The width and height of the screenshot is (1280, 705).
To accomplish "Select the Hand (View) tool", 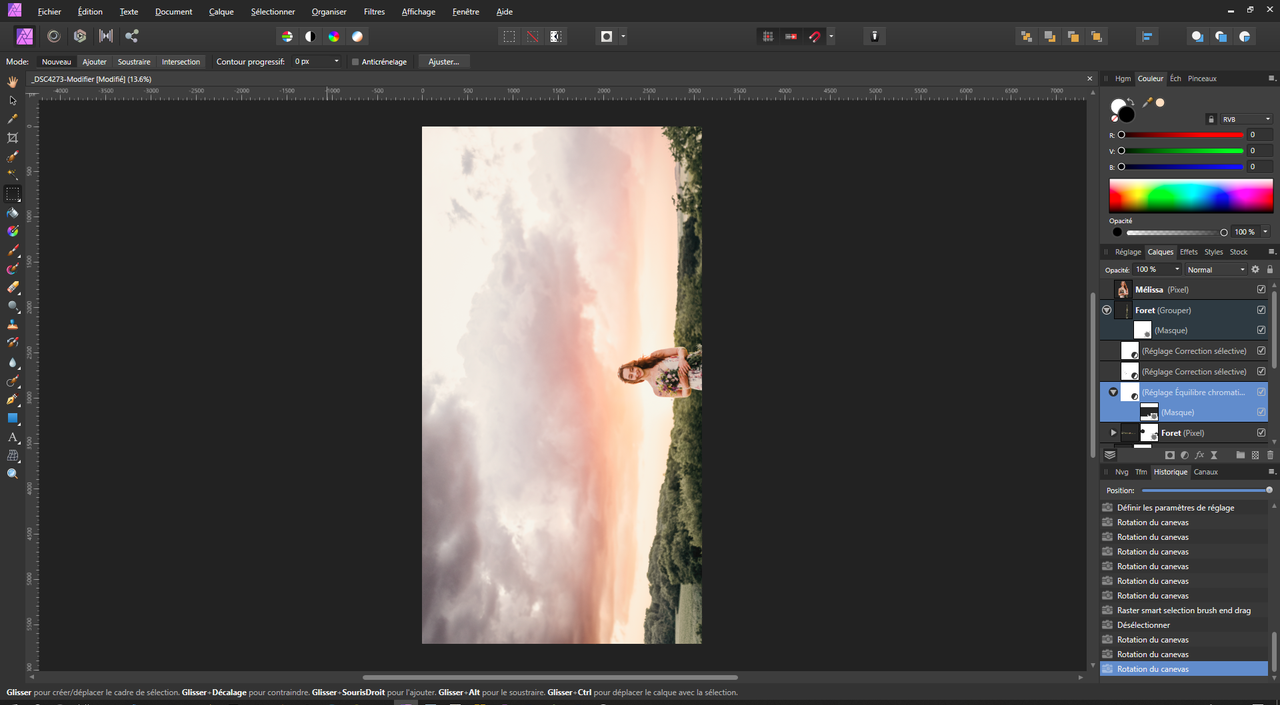I will [13, 82].
